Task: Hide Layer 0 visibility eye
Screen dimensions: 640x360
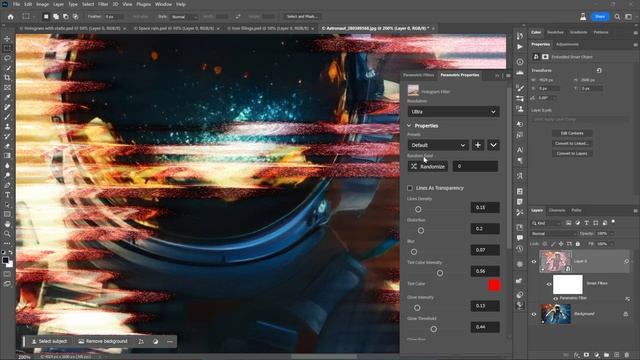Action: pos(534,262)
